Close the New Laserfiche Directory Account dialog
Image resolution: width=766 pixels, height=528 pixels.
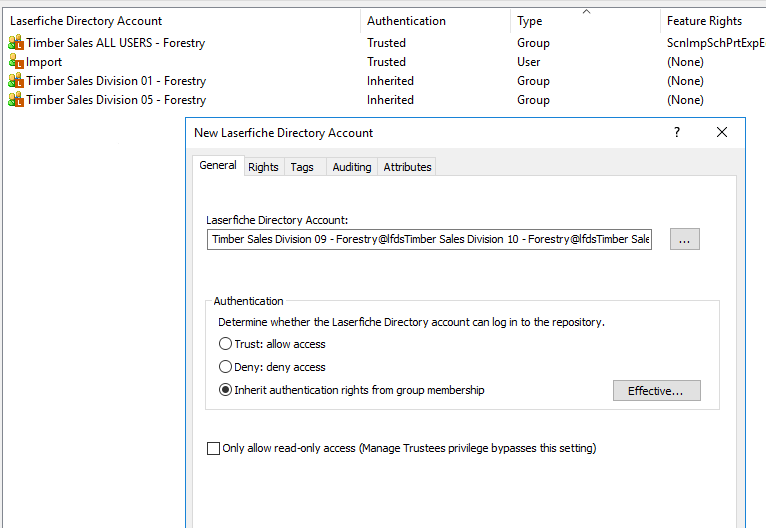pos(722,132)
